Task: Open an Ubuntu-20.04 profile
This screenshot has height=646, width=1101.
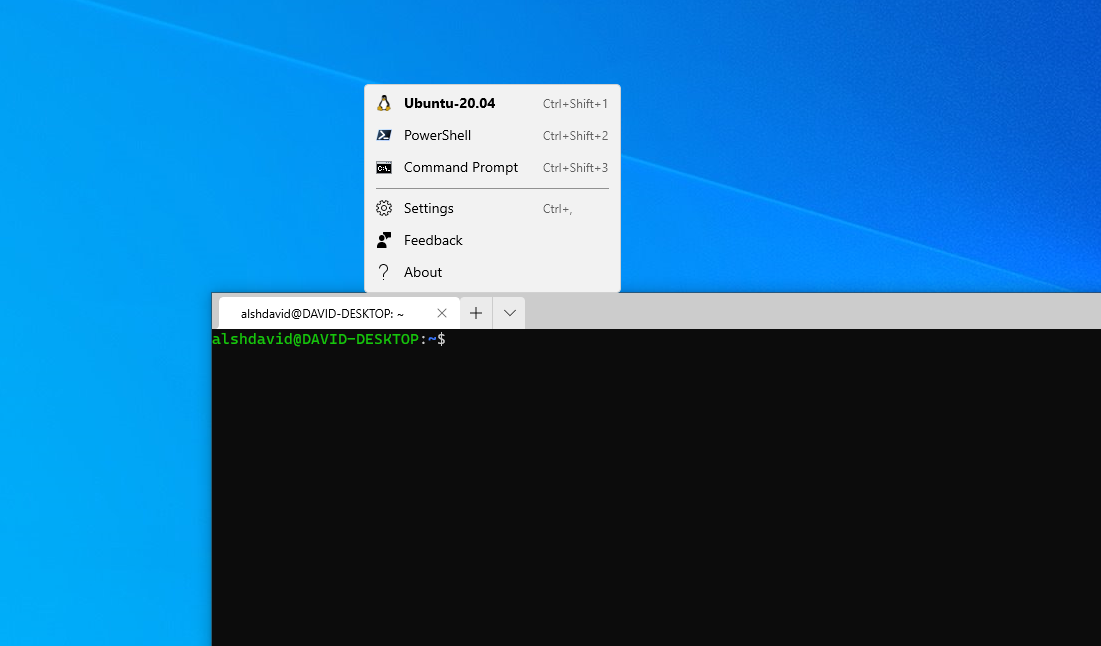Action: click(492, 103)
